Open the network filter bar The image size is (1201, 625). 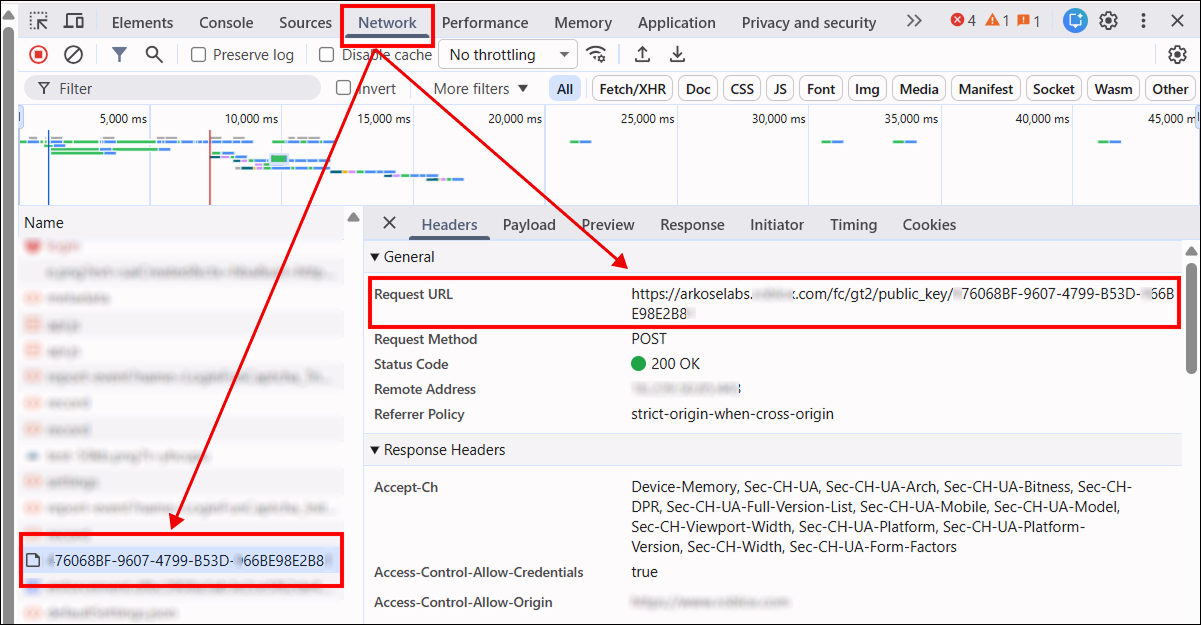pos(119,54)
